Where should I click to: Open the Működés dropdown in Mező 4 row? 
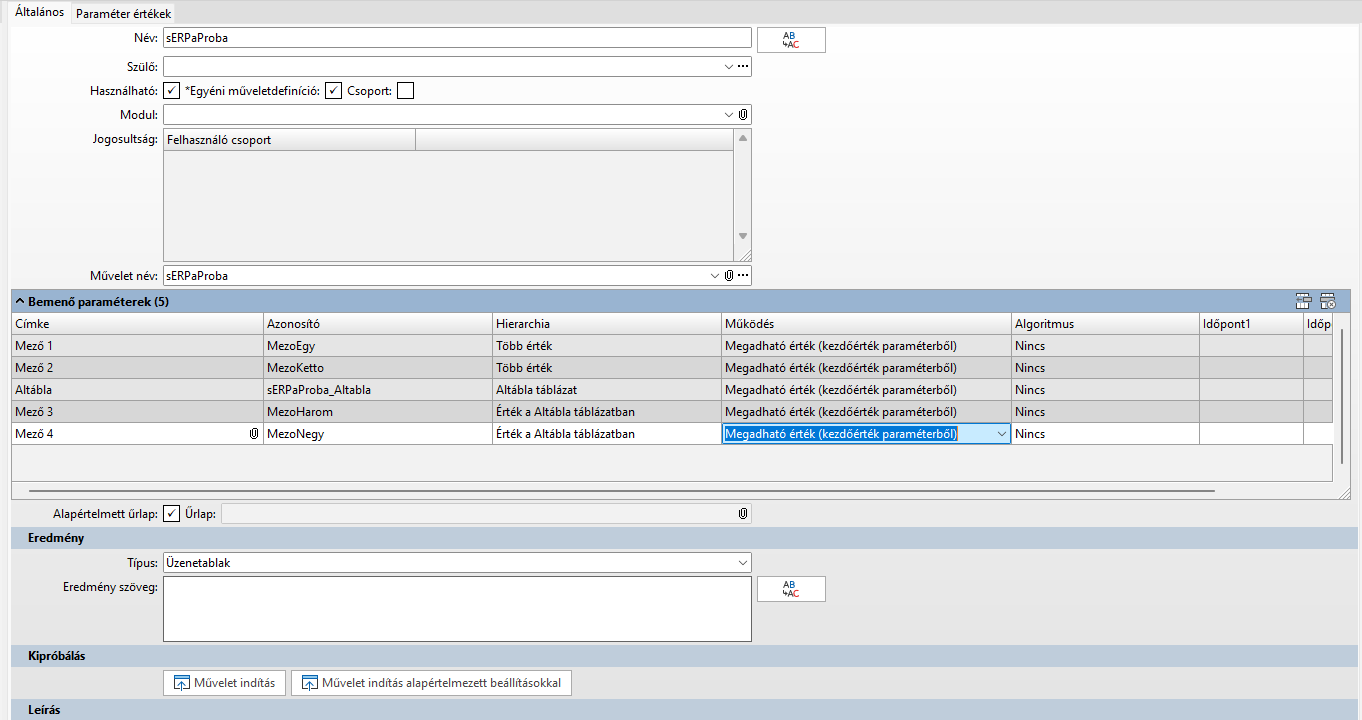tap(1001, 434)
